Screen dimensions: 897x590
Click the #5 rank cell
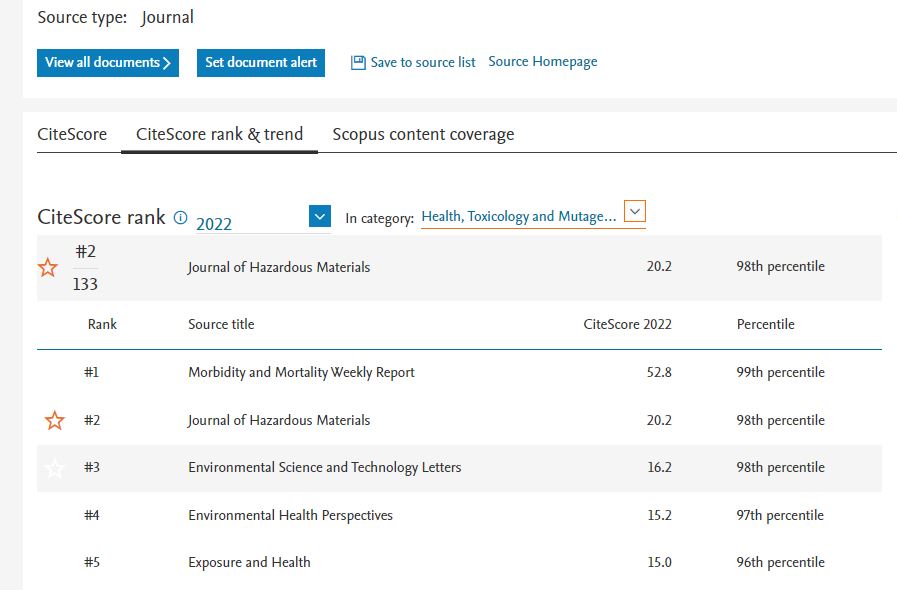pyautogui.click(x=92, y=563)
